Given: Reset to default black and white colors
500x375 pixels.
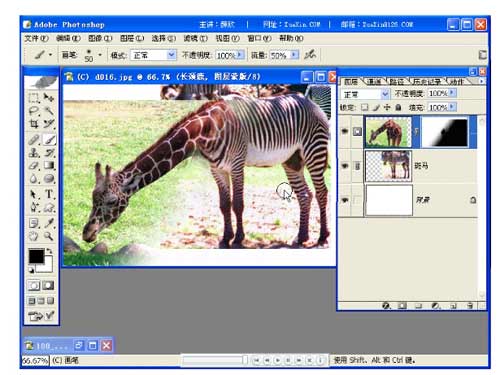Looking at the screenshot, I should [32, 270].
